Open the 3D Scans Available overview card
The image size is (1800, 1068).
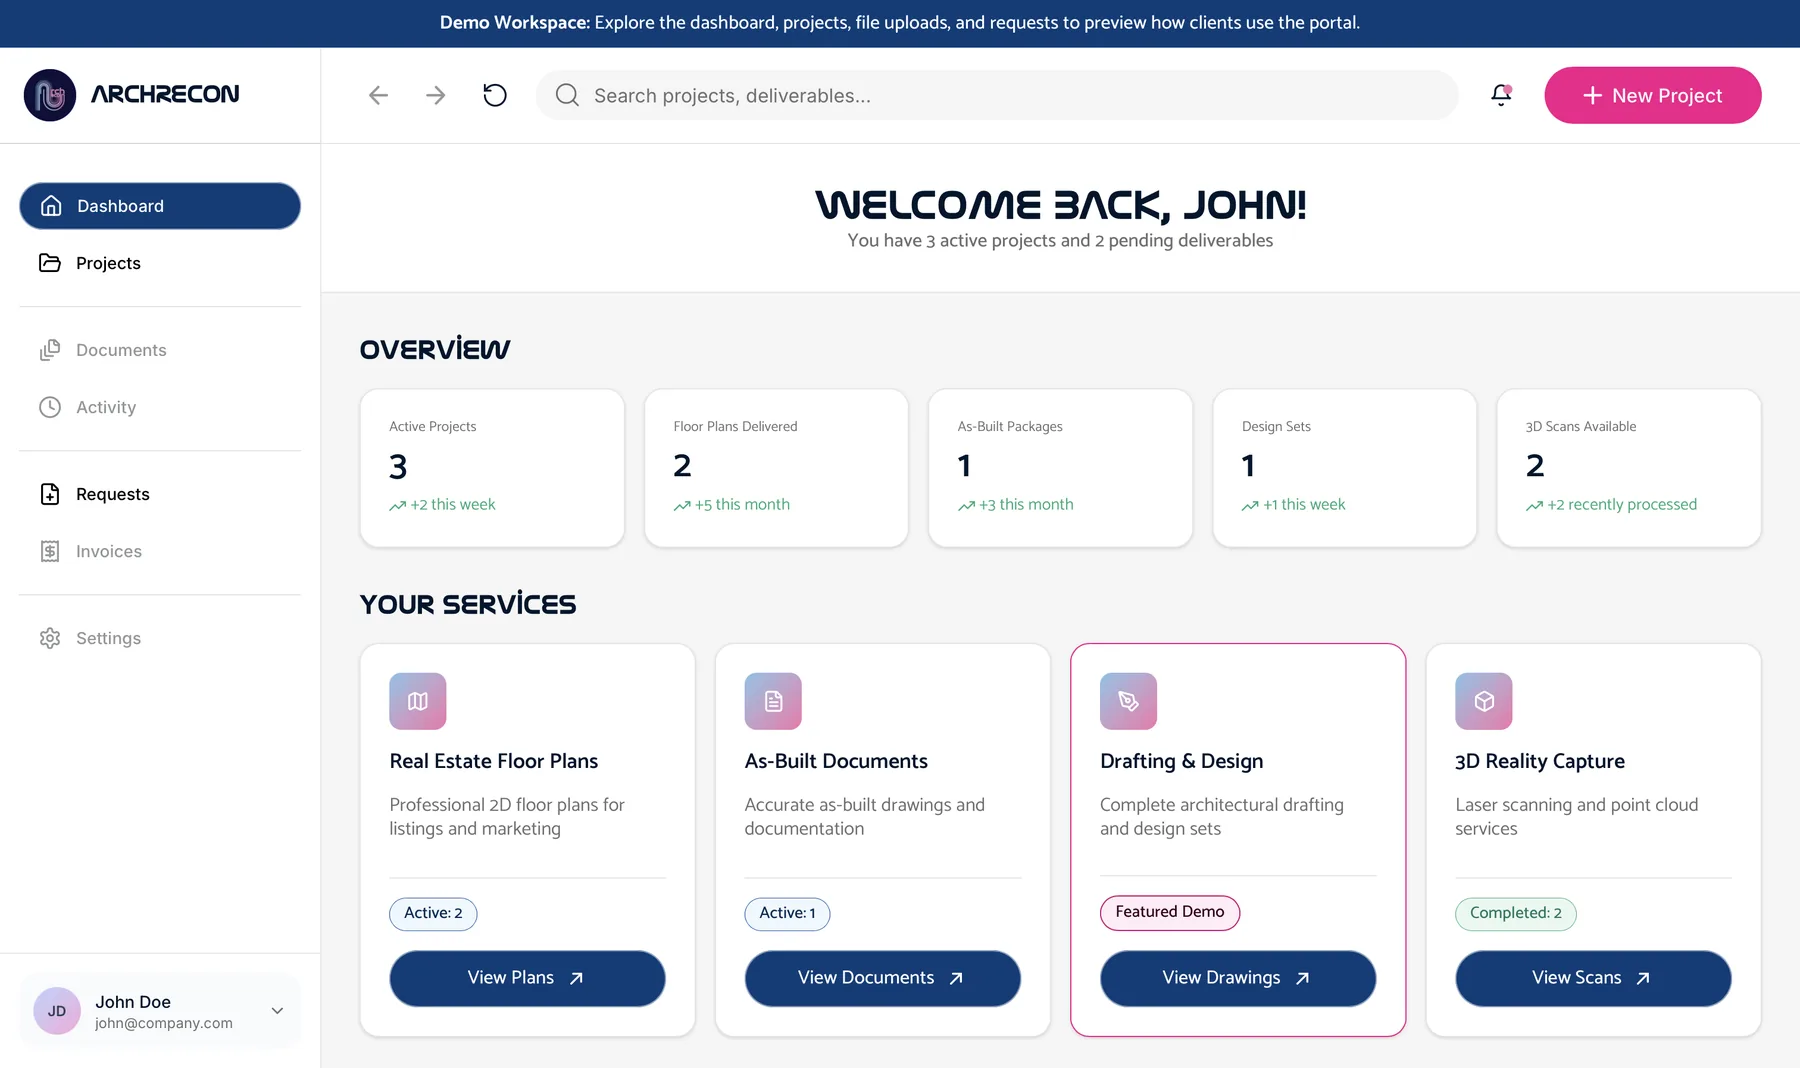[x=1629, y=468]
